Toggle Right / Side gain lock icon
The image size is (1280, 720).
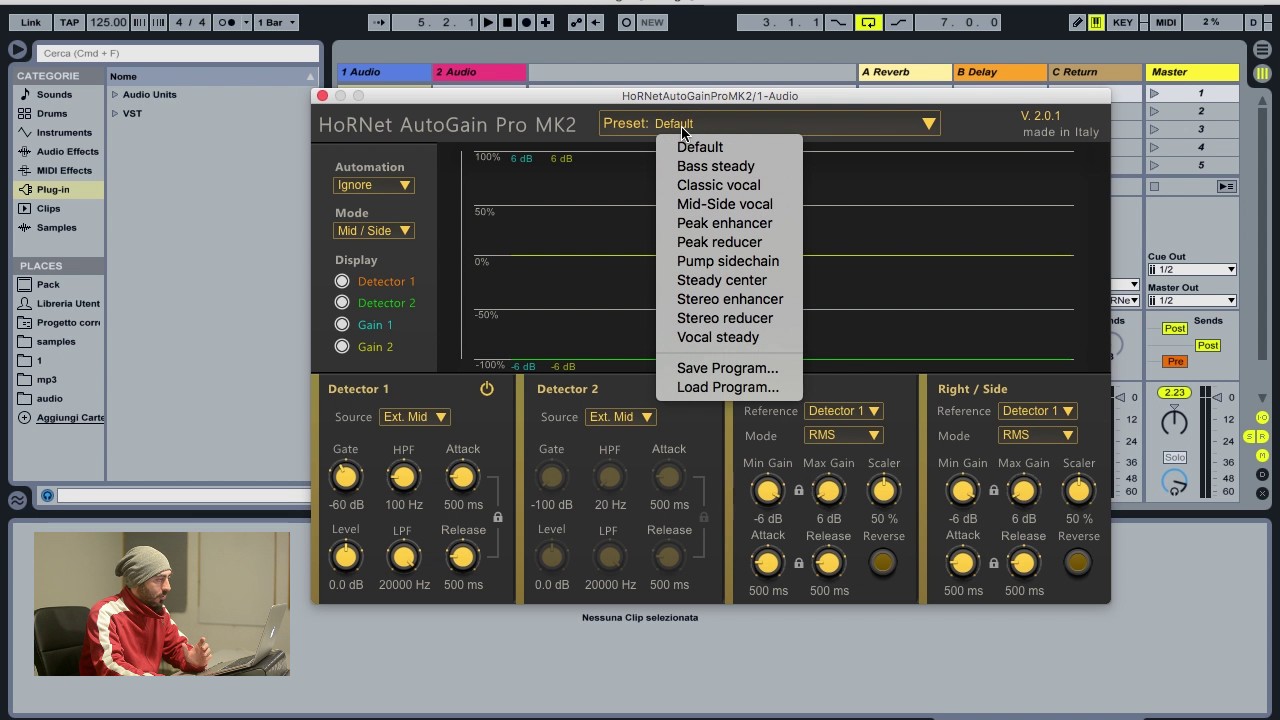(x=993, y=490)
